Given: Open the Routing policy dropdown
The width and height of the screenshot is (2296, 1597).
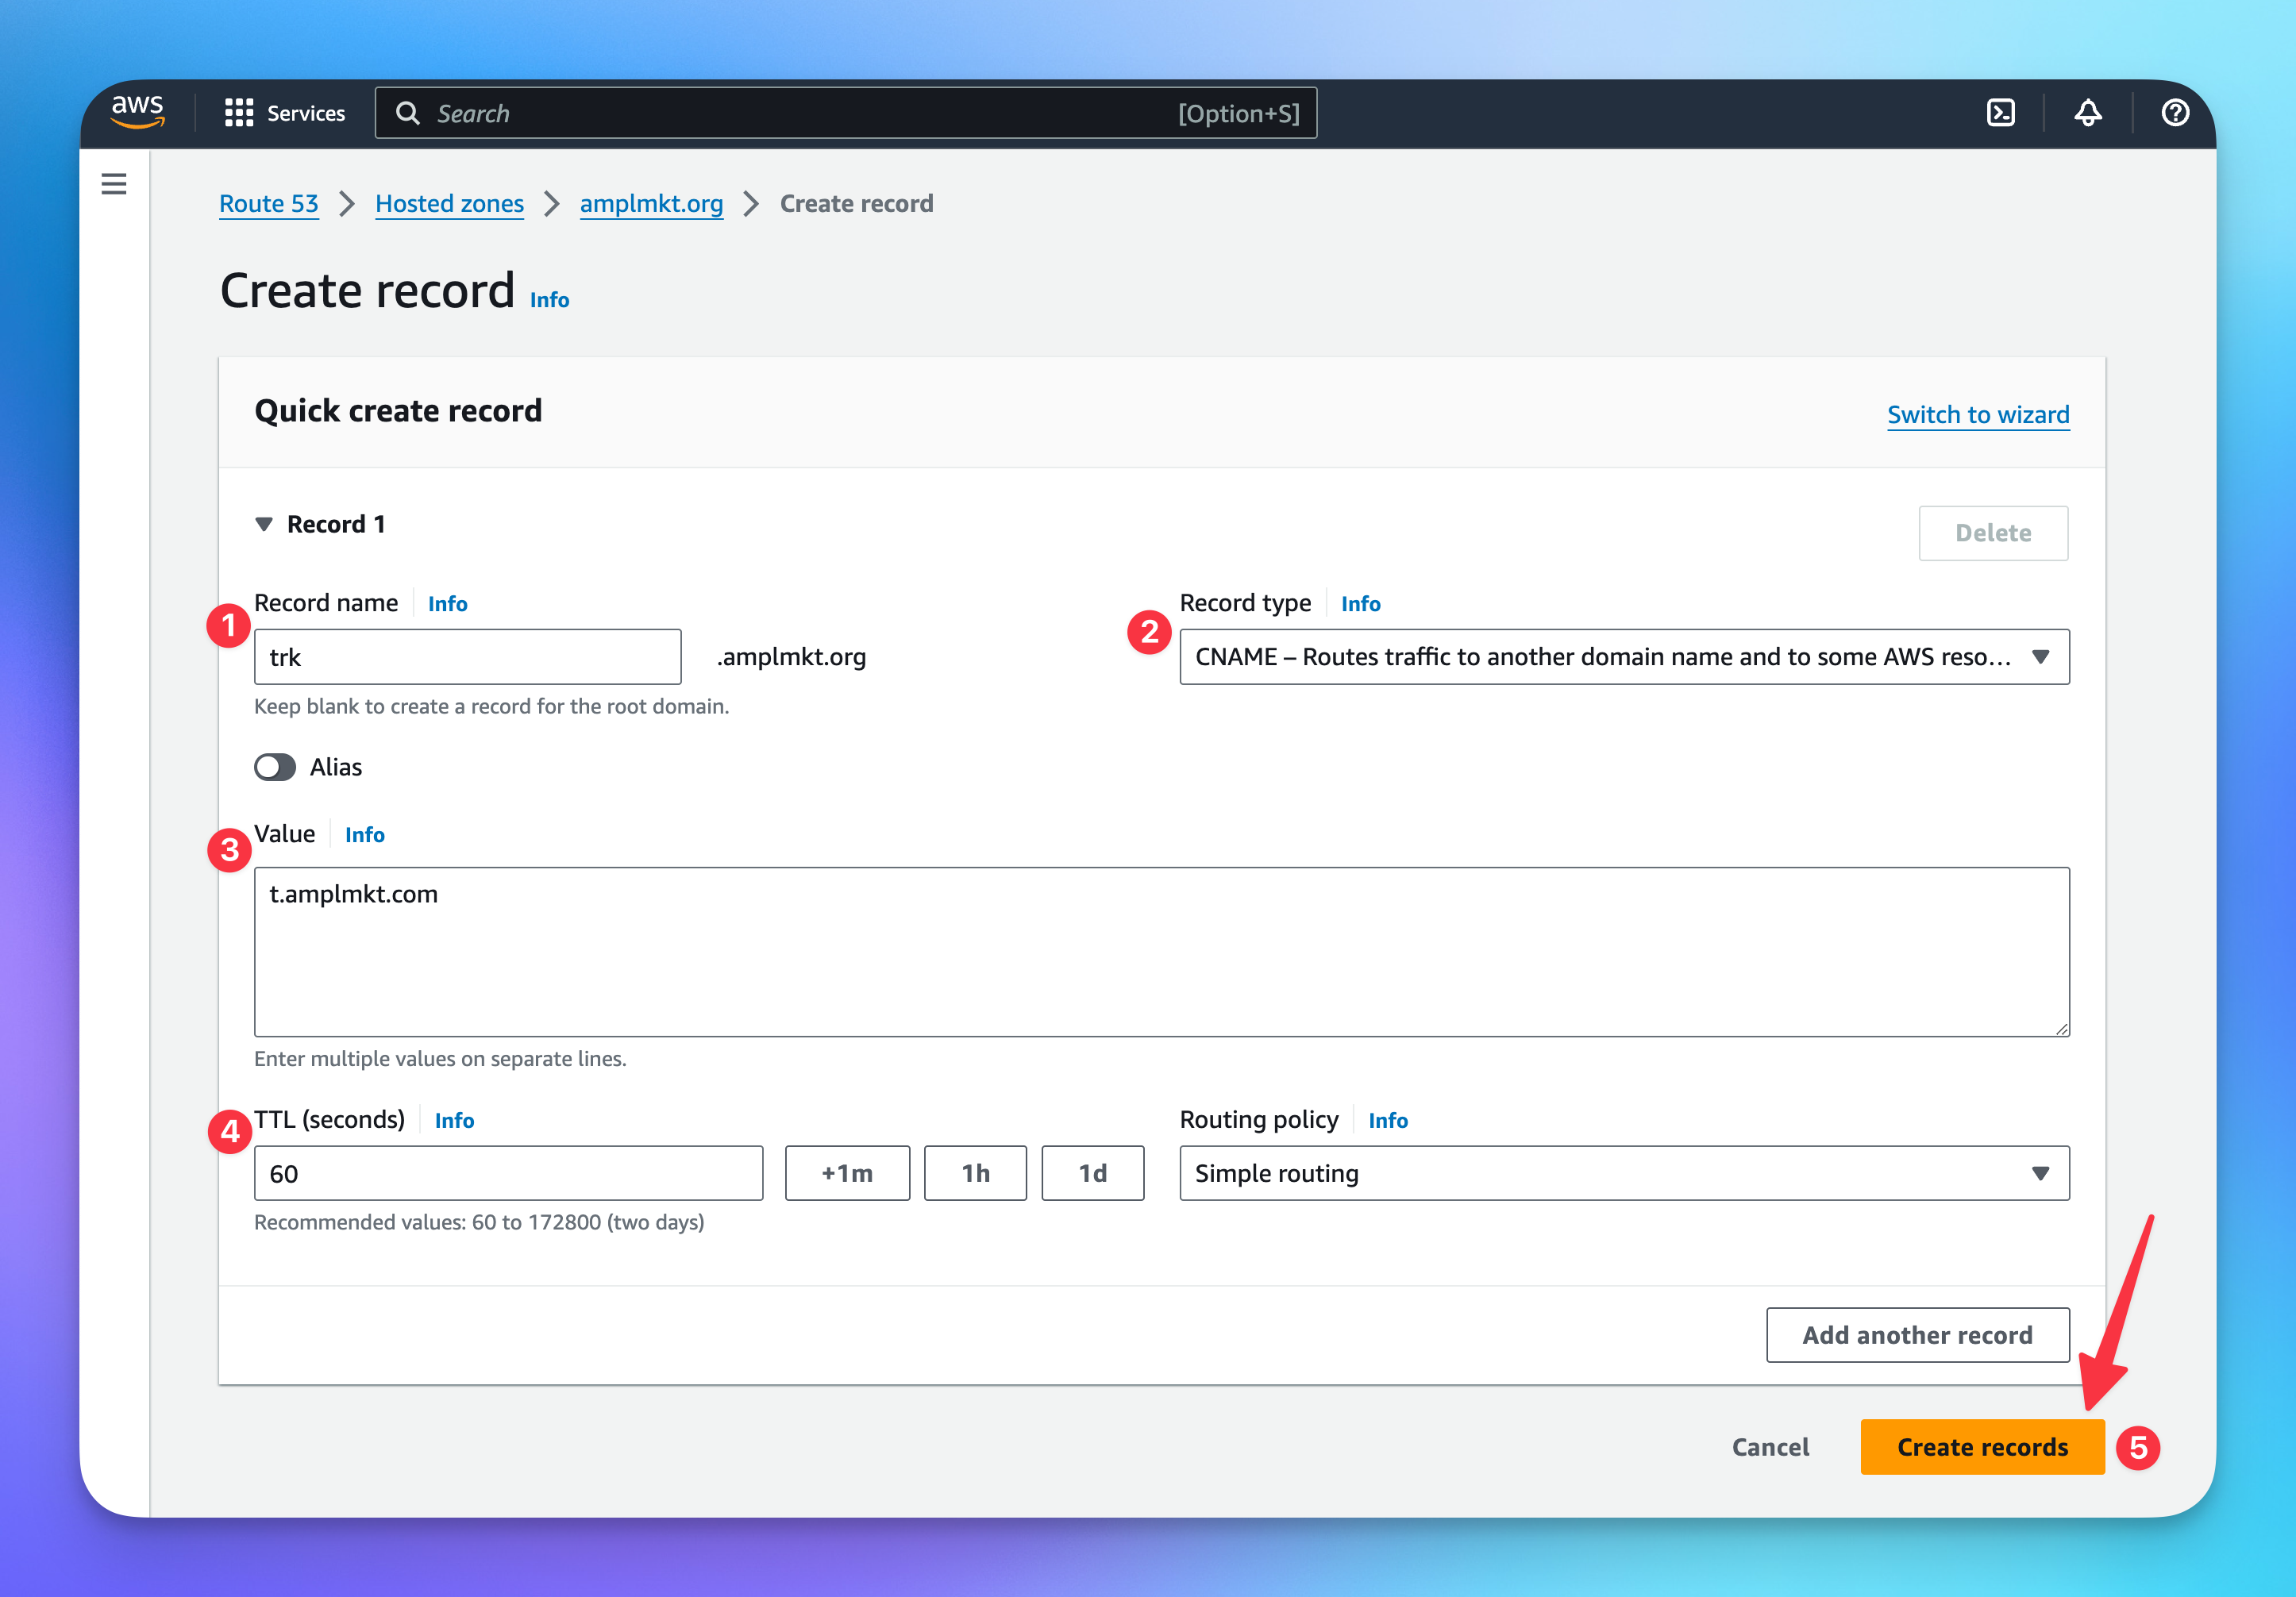Looking at the screenshot, I should click(1623, 1173).
